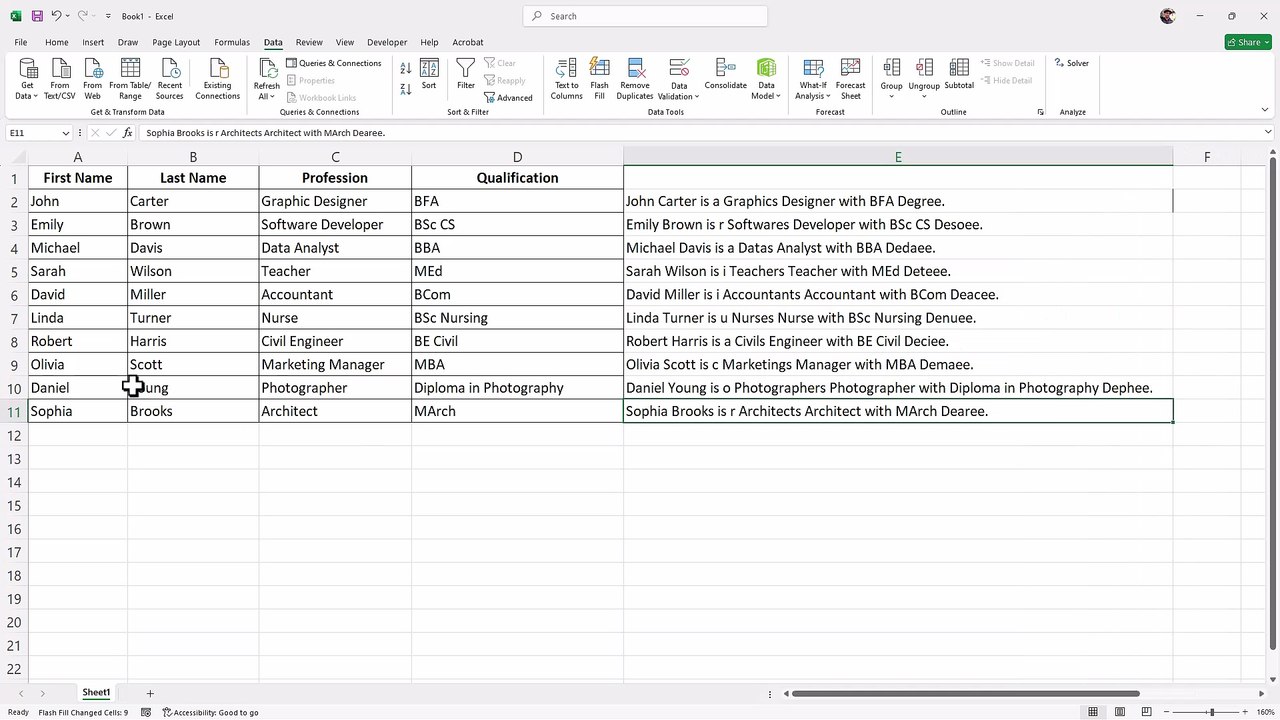Open the Sort dialog
The image size is (1280, 720).
tap(429, 74)
